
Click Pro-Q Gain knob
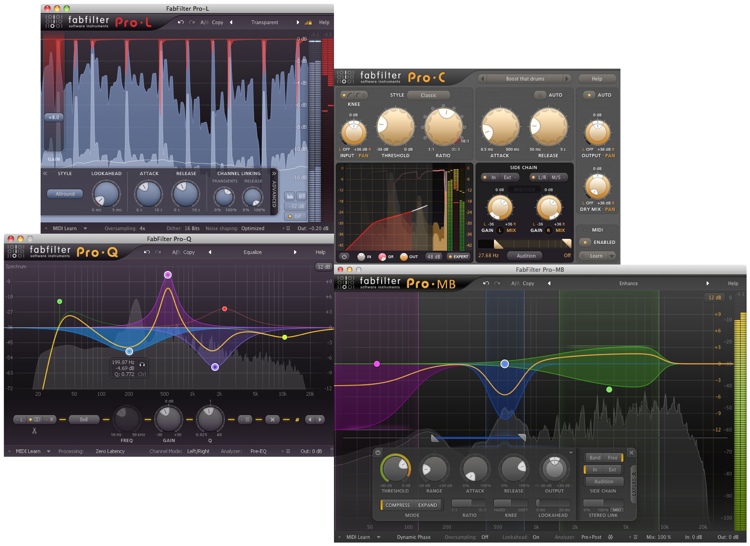coord(168,419)
